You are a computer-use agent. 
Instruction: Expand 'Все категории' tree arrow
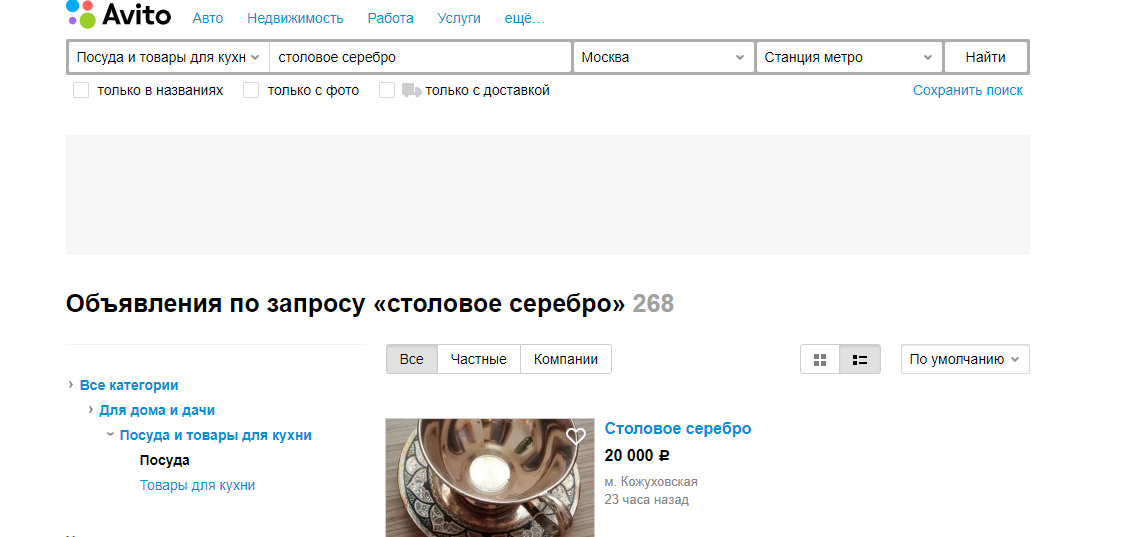(x=71, y=384)
